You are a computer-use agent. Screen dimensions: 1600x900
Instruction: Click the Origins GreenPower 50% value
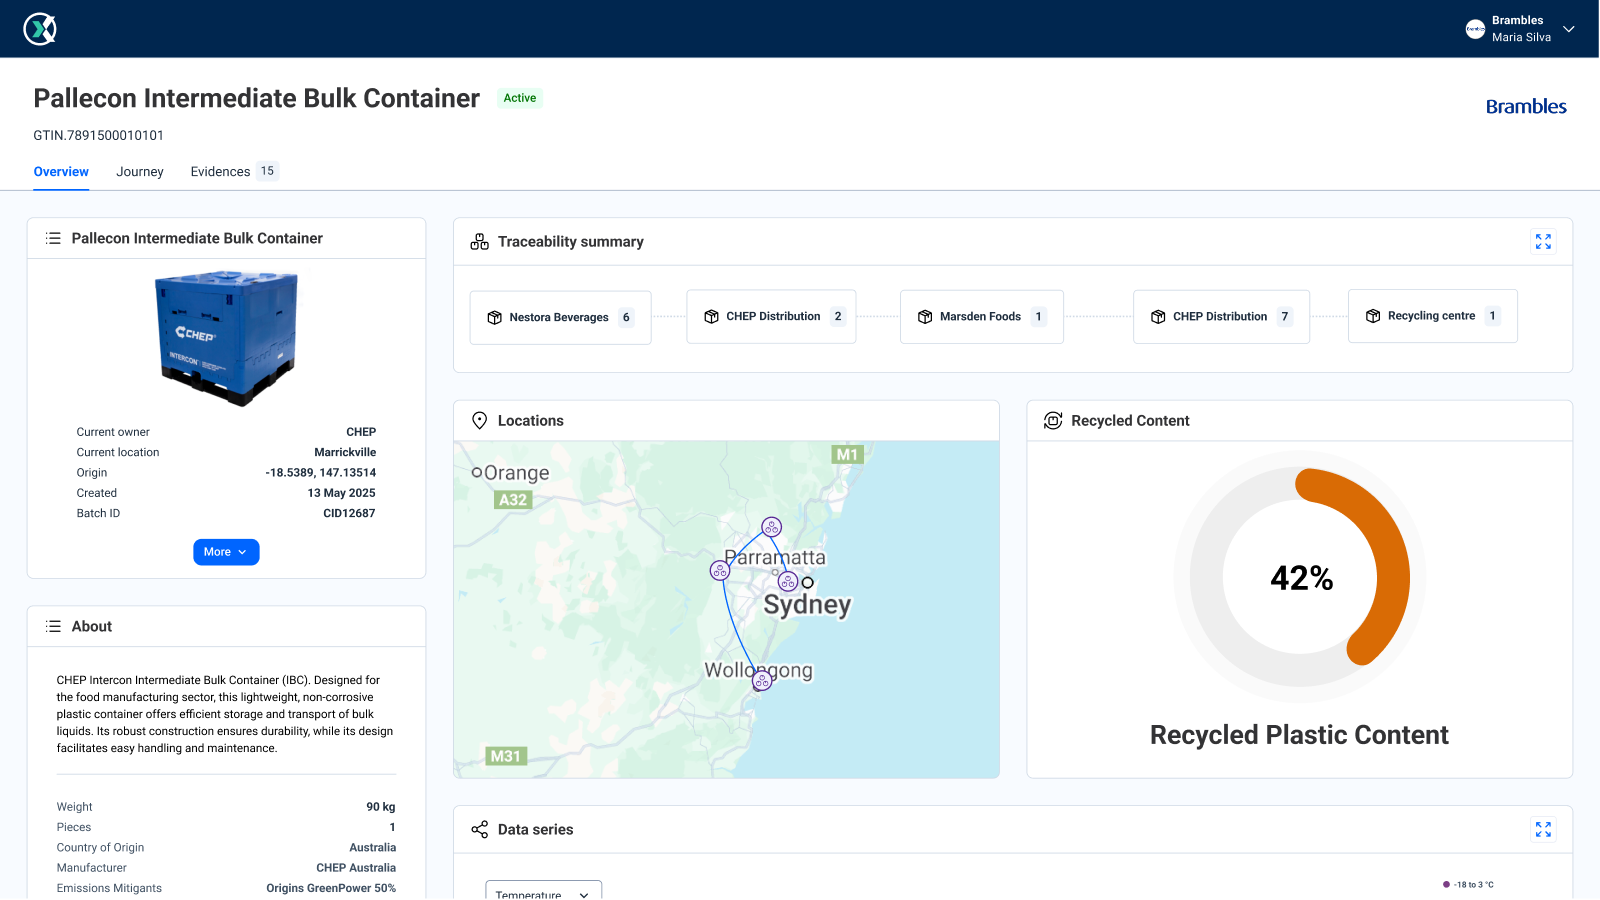[x=331, y=888]
